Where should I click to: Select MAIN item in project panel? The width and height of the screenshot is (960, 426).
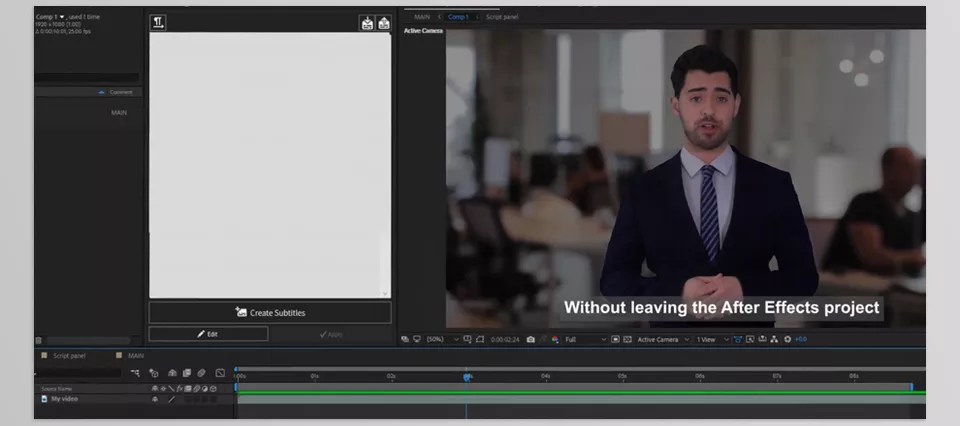[119, 113]
